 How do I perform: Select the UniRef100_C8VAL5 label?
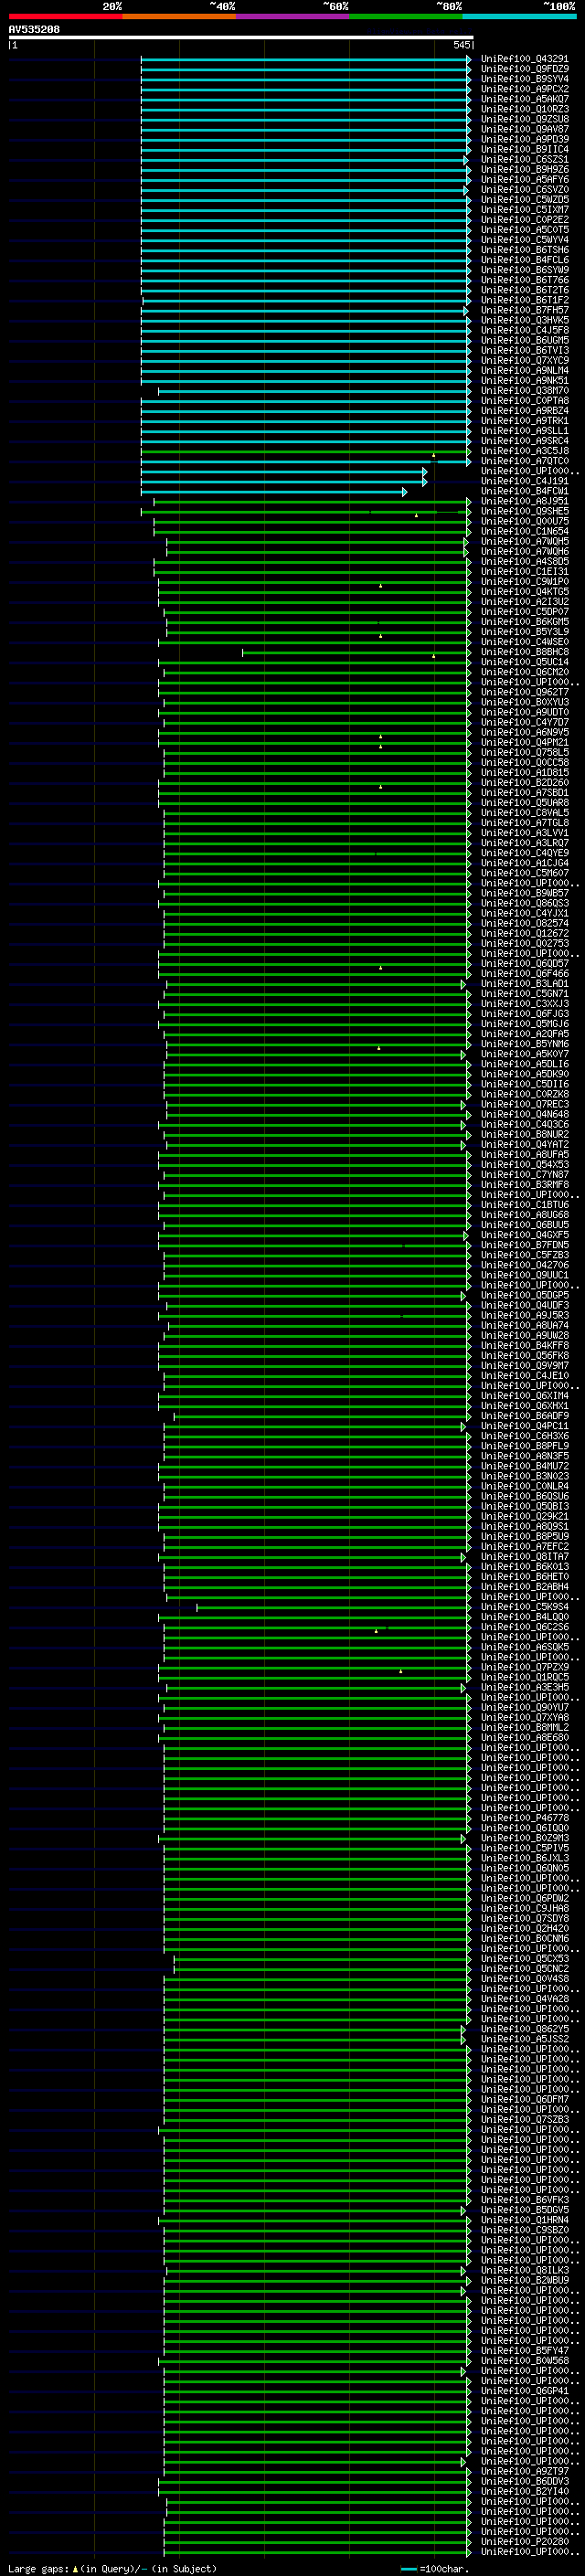tap(524, 813)
